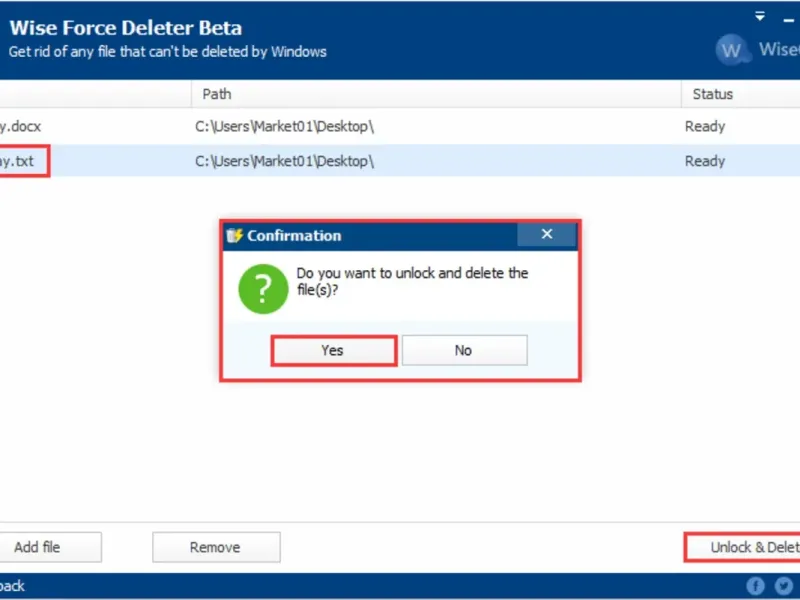Open the Feedback link in footer
Image resolution: width=800 pixels, height=600 pixels.
[x=12, y=586]
